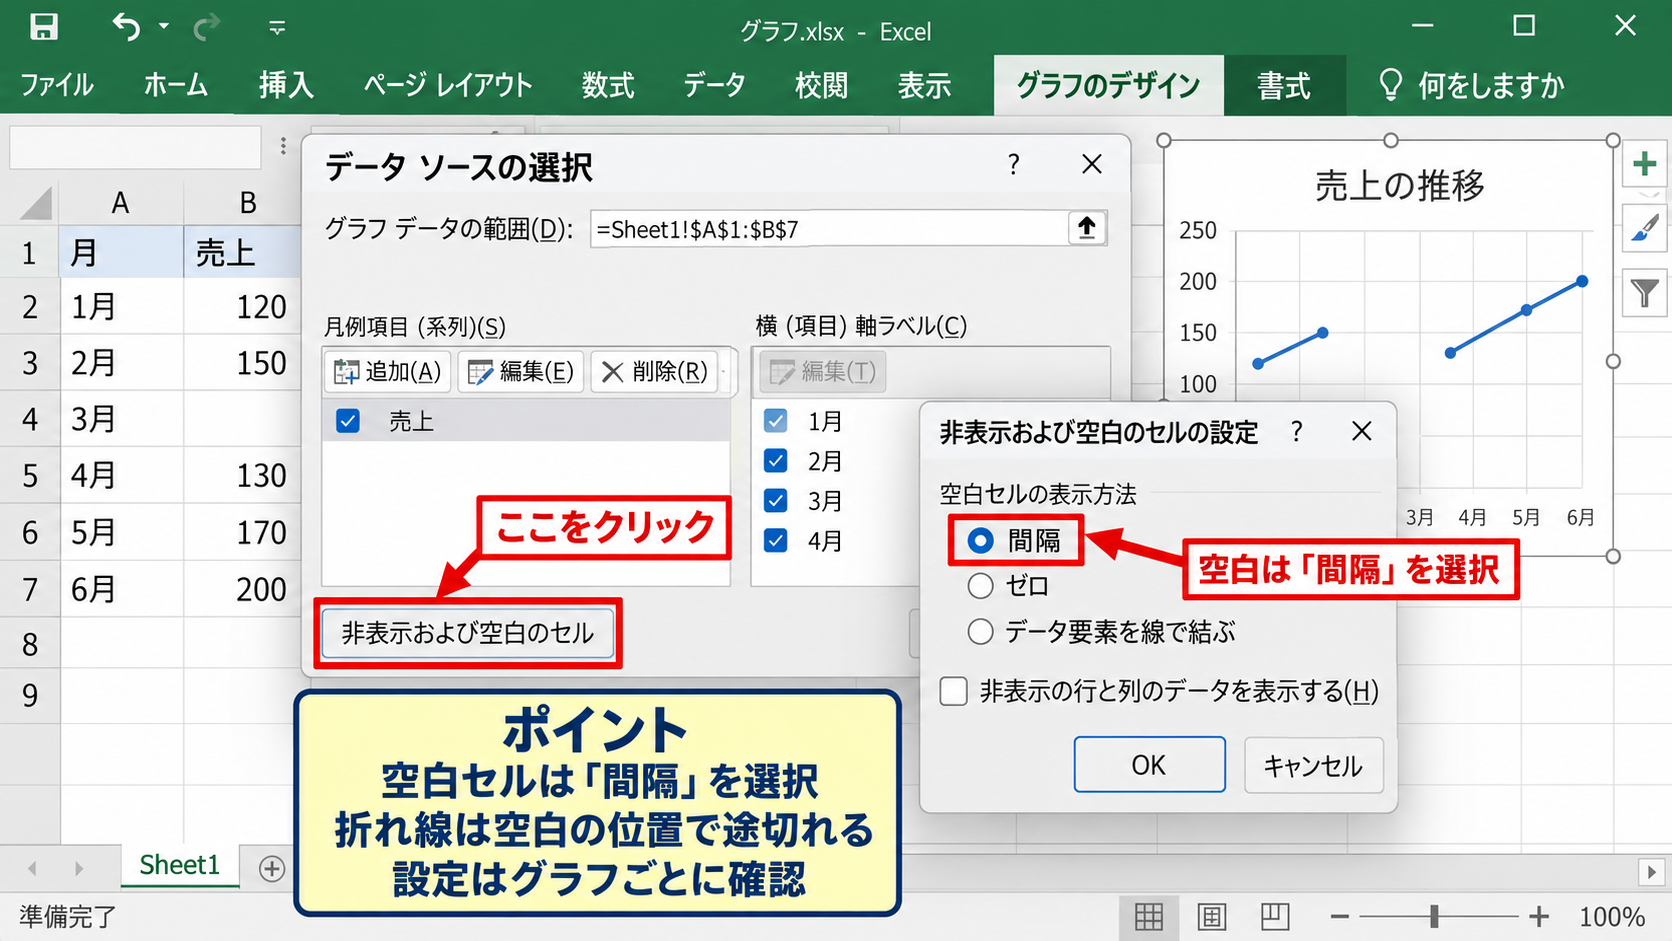1672x941 pixels.
Task: Click the Undo arrow icon
Action: click(x=126, y=26)
